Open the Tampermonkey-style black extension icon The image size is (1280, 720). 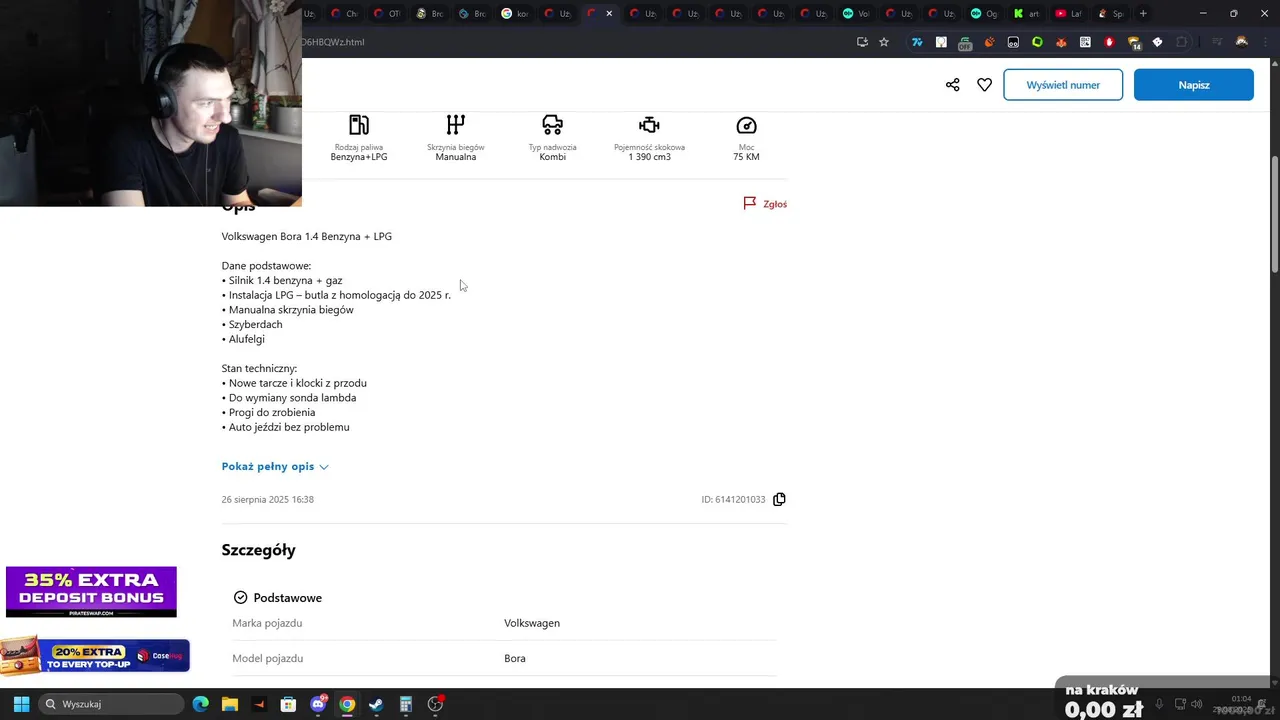click(x=1013, y=42)
